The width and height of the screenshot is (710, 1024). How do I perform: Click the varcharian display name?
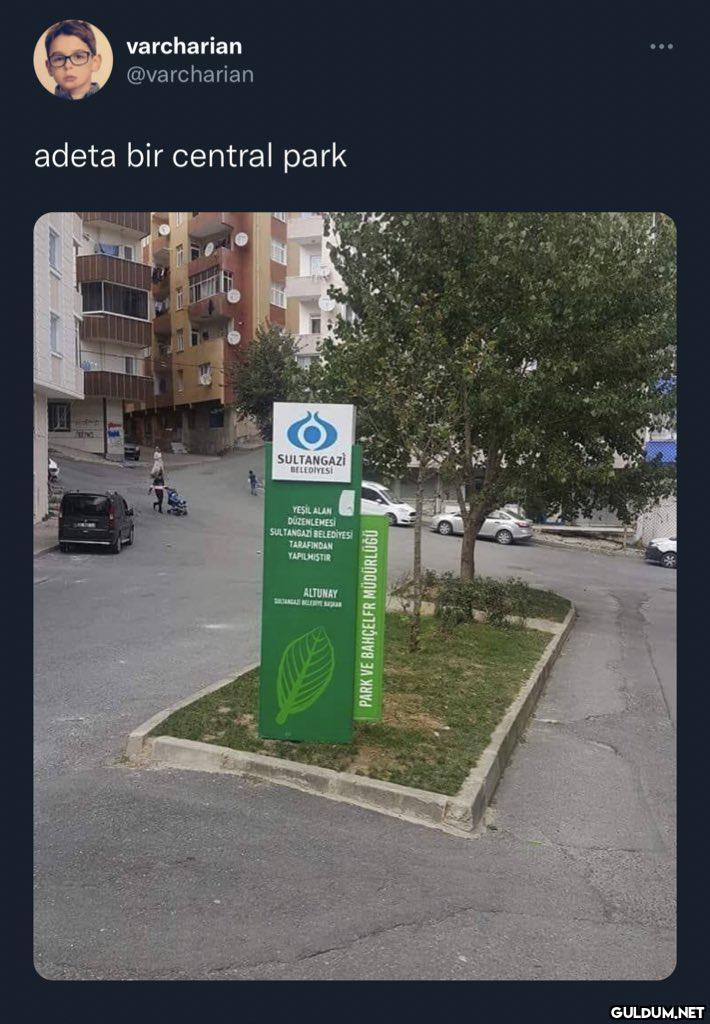tap(184, 46)
